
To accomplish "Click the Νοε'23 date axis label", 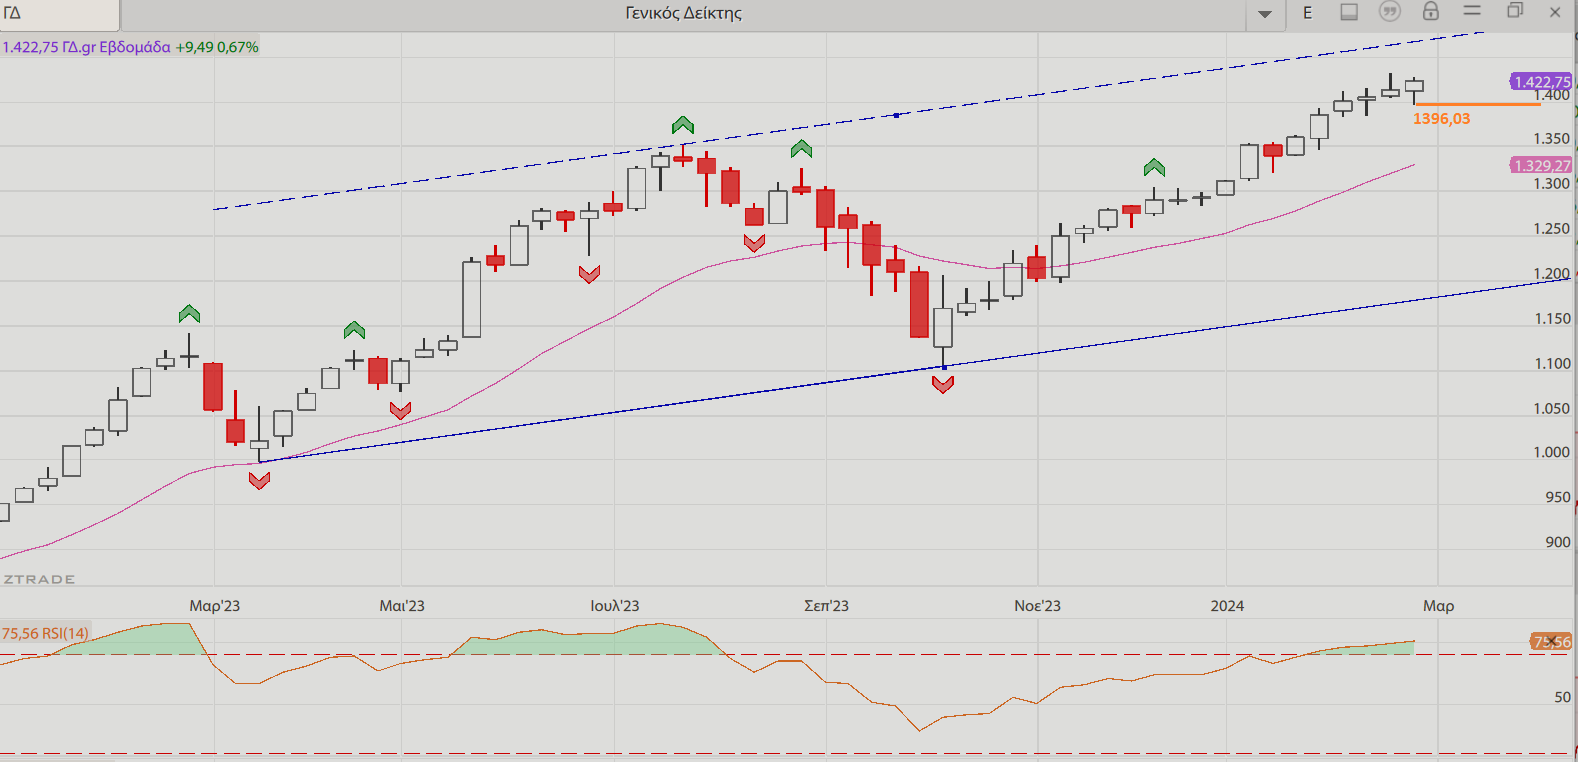I will pos(1038,606).
